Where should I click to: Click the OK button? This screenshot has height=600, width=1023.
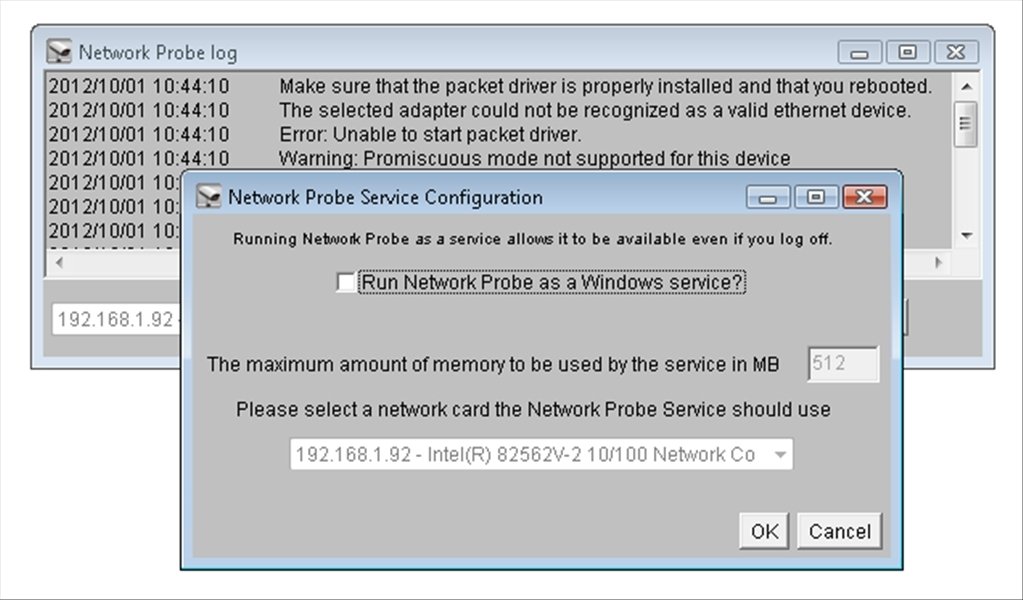point(764,531)
